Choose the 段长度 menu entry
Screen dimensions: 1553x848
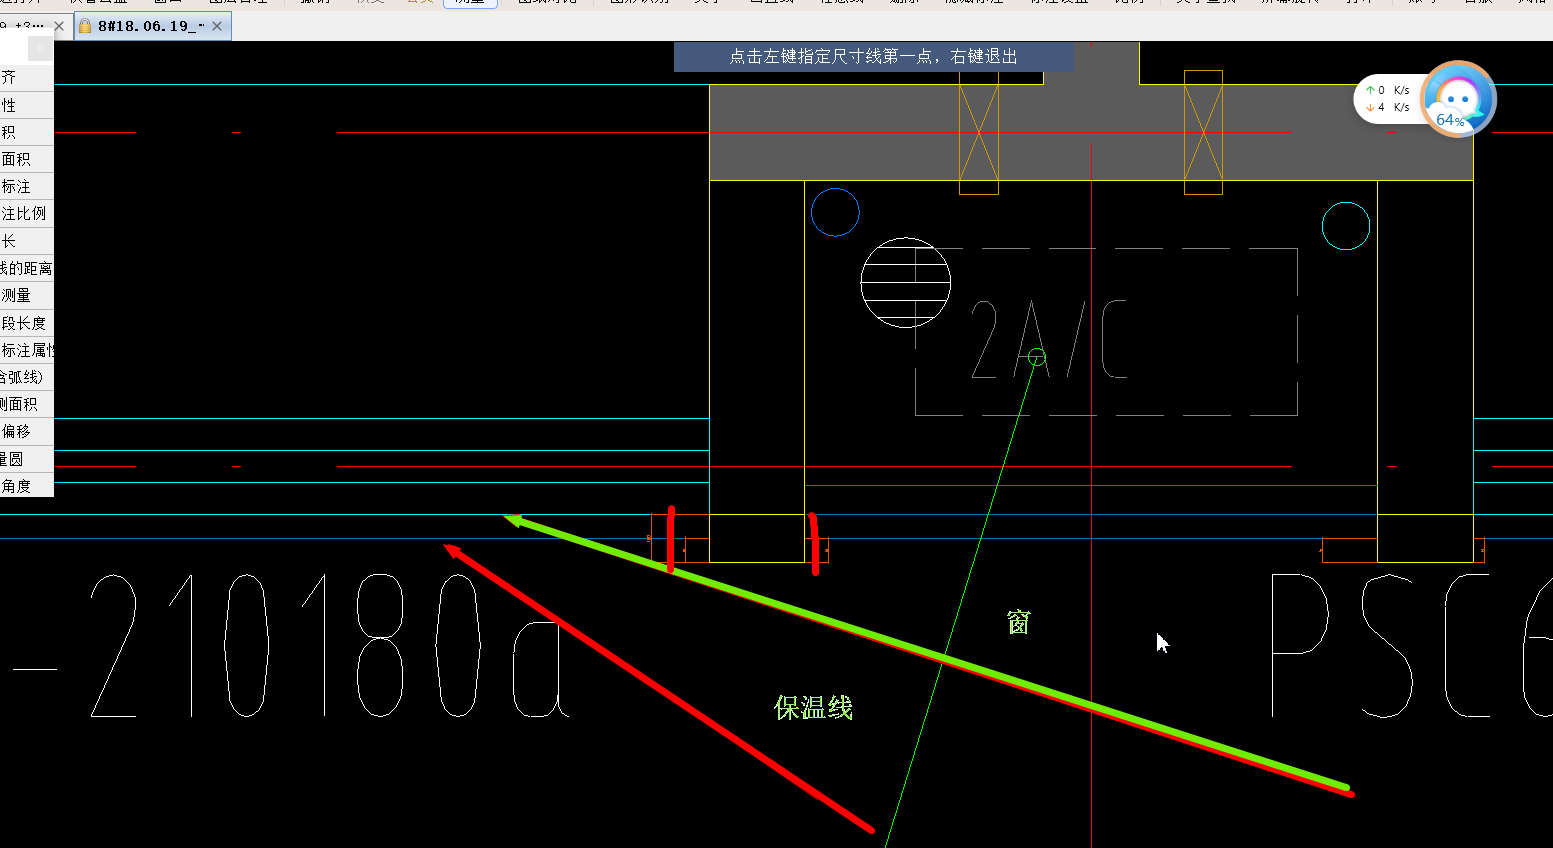[26, 323]
